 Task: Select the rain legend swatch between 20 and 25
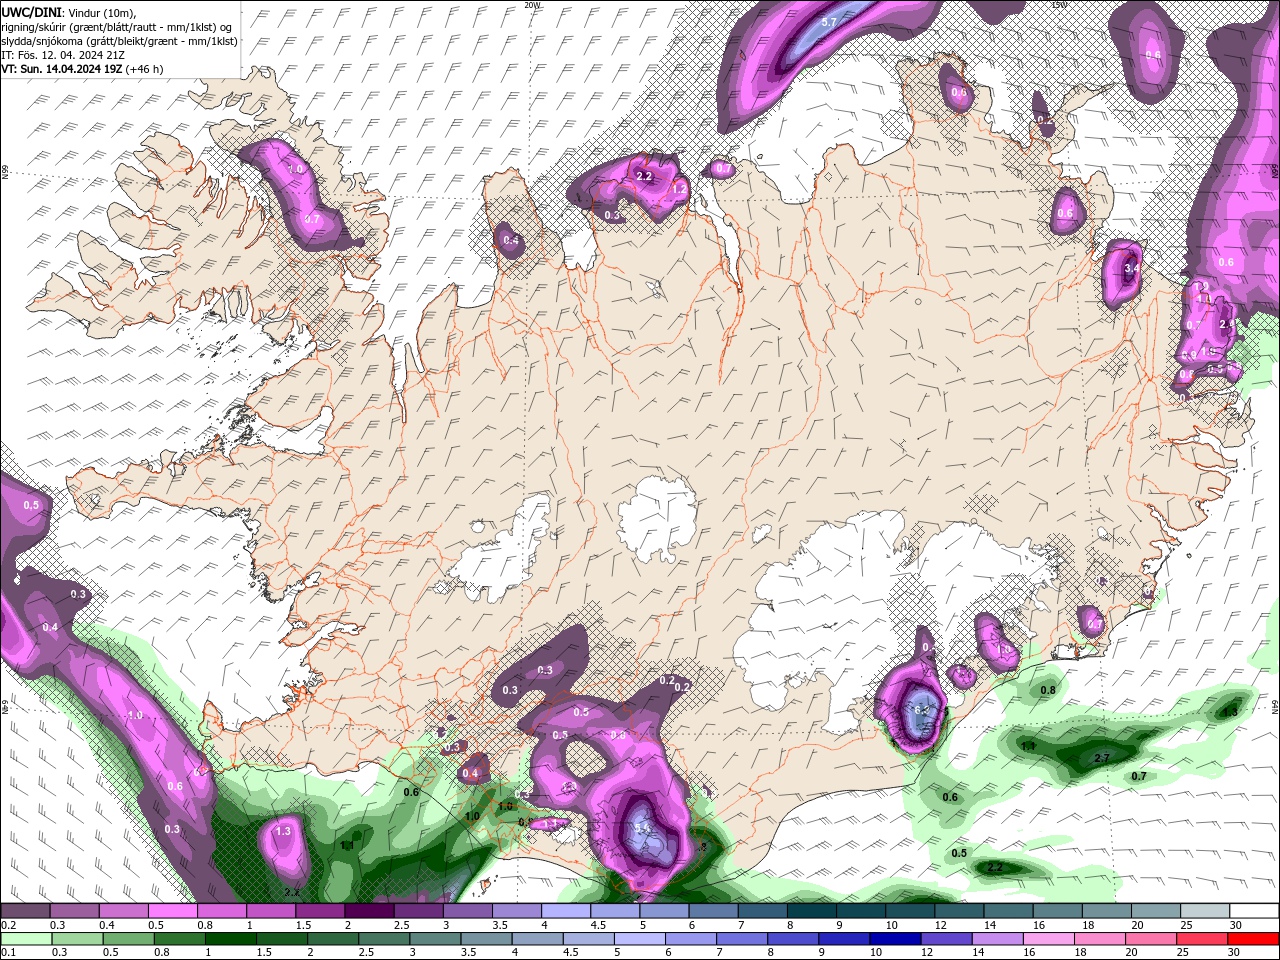point(1149,939)
